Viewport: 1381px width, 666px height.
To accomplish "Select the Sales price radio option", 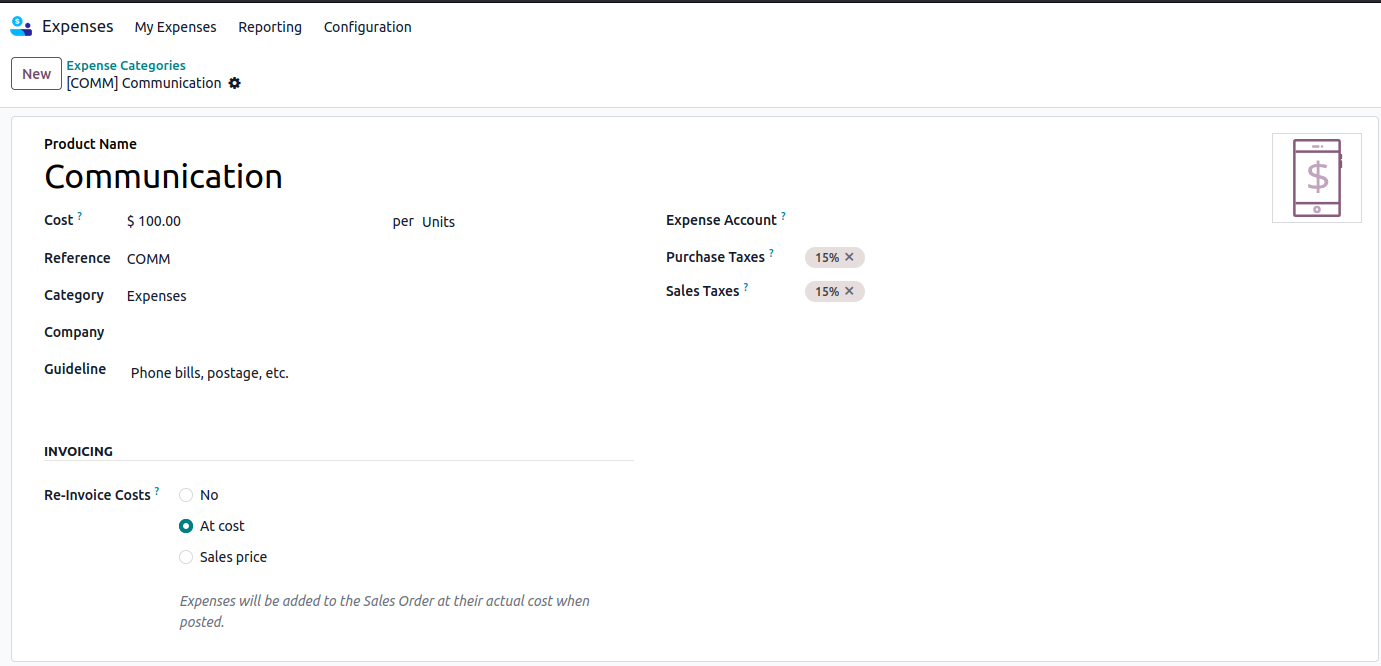I will point(186,557).
